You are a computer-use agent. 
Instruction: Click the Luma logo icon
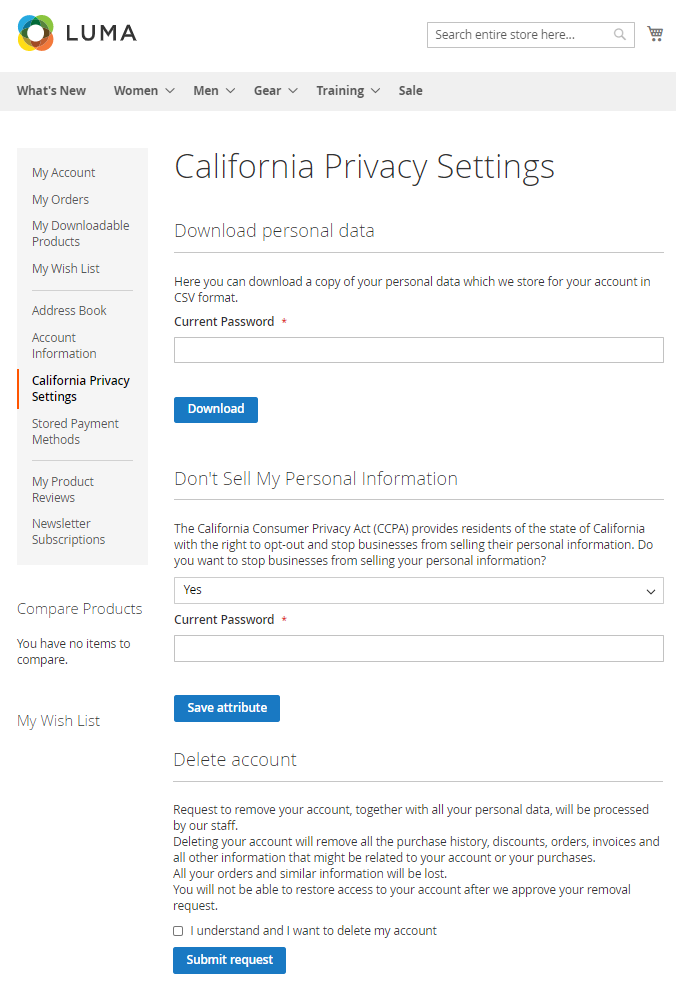[36, 33]
